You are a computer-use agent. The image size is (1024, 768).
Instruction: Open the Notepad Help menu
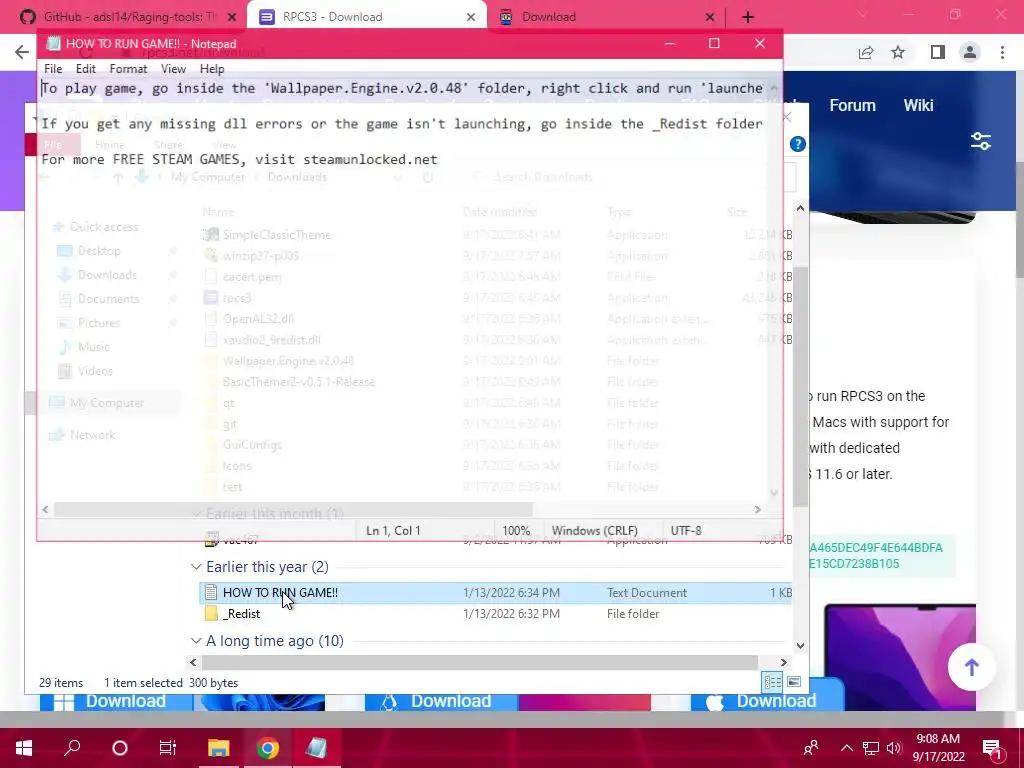coord(212,69)
